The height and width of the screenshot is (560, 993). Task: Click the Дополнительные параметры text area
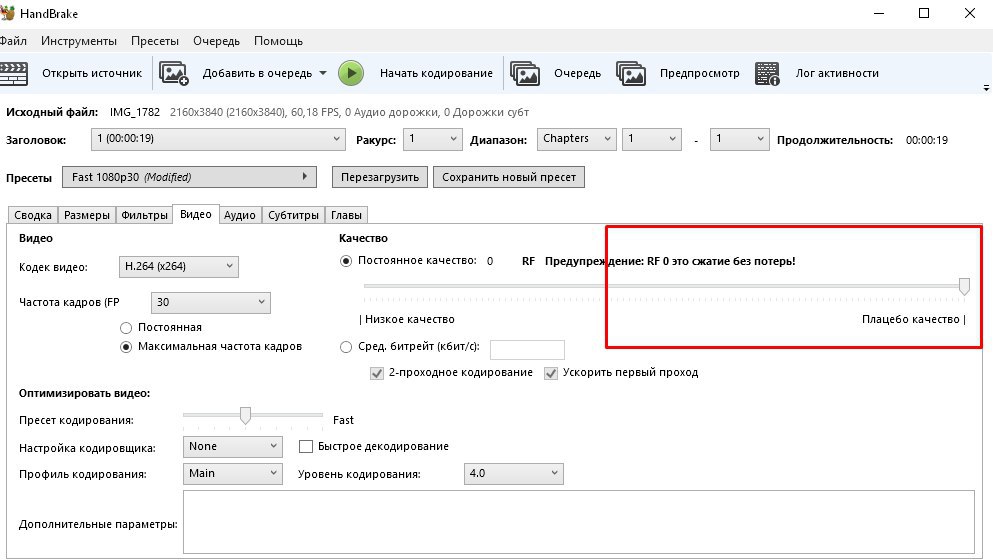[x=579, y=522]
